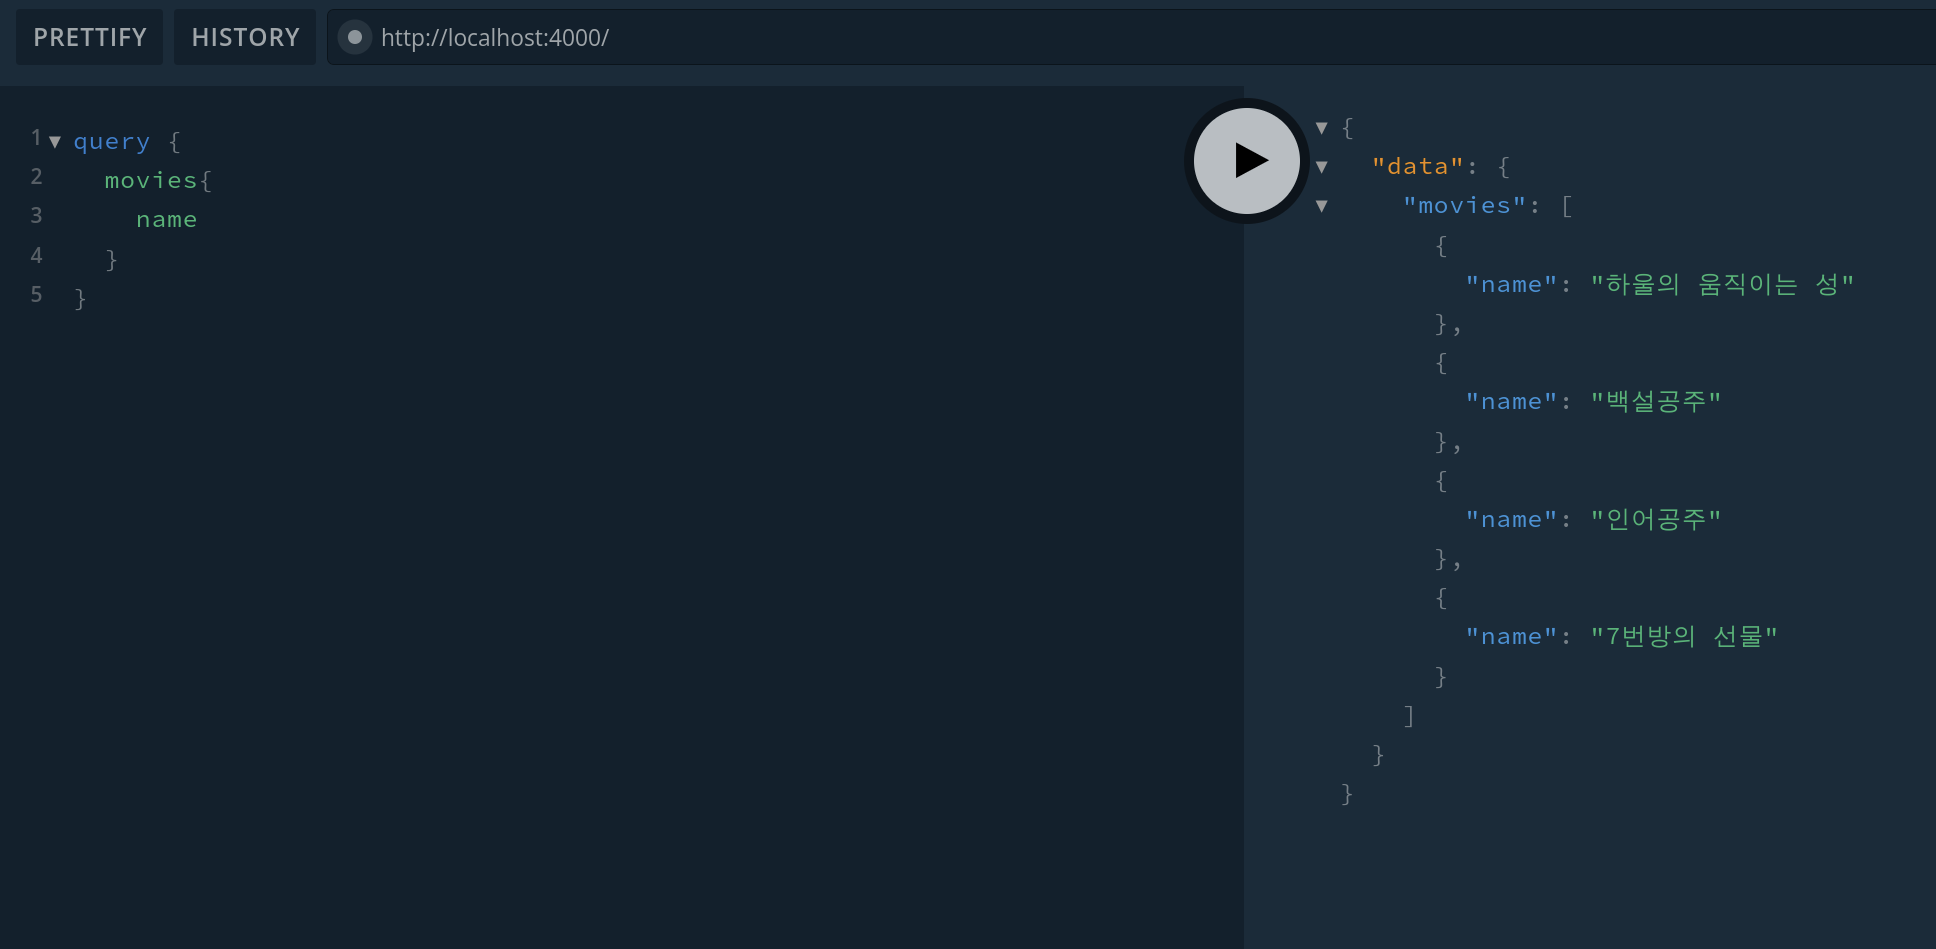The width and height of the screenshot is (1936, 949).
Task: Collapse the "data" object arrow
Action: (x=1321, y=167)
